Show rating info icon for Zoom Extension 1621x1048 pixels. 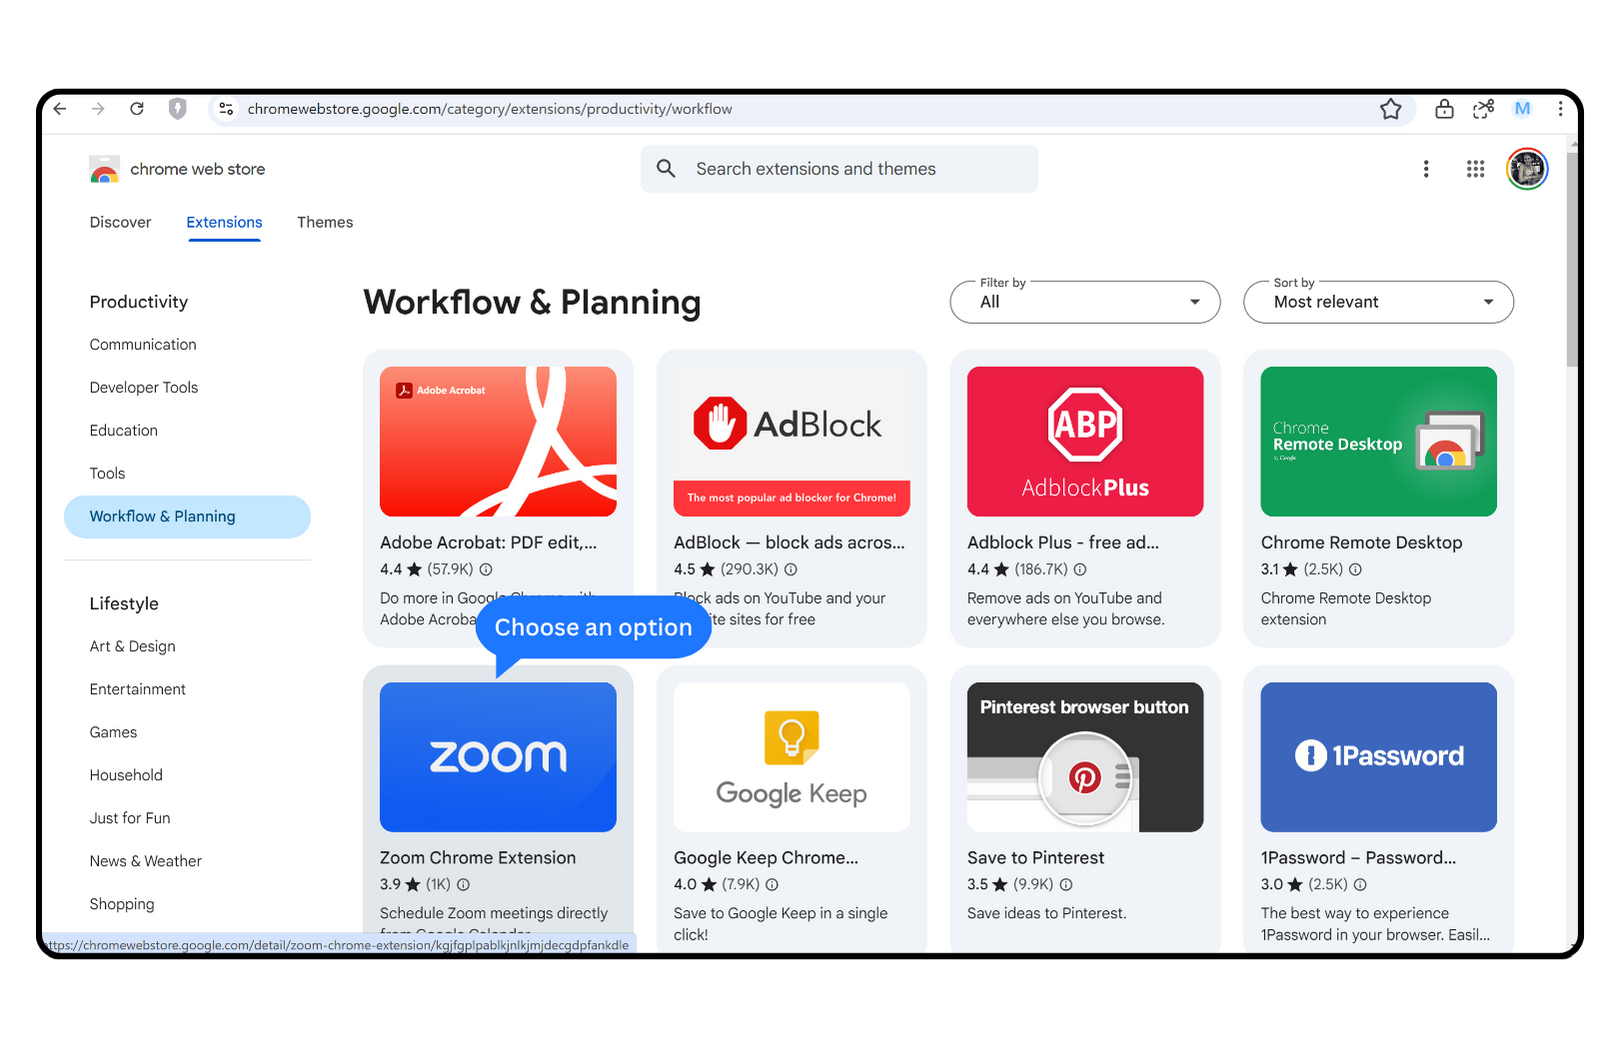pos(463,885)
